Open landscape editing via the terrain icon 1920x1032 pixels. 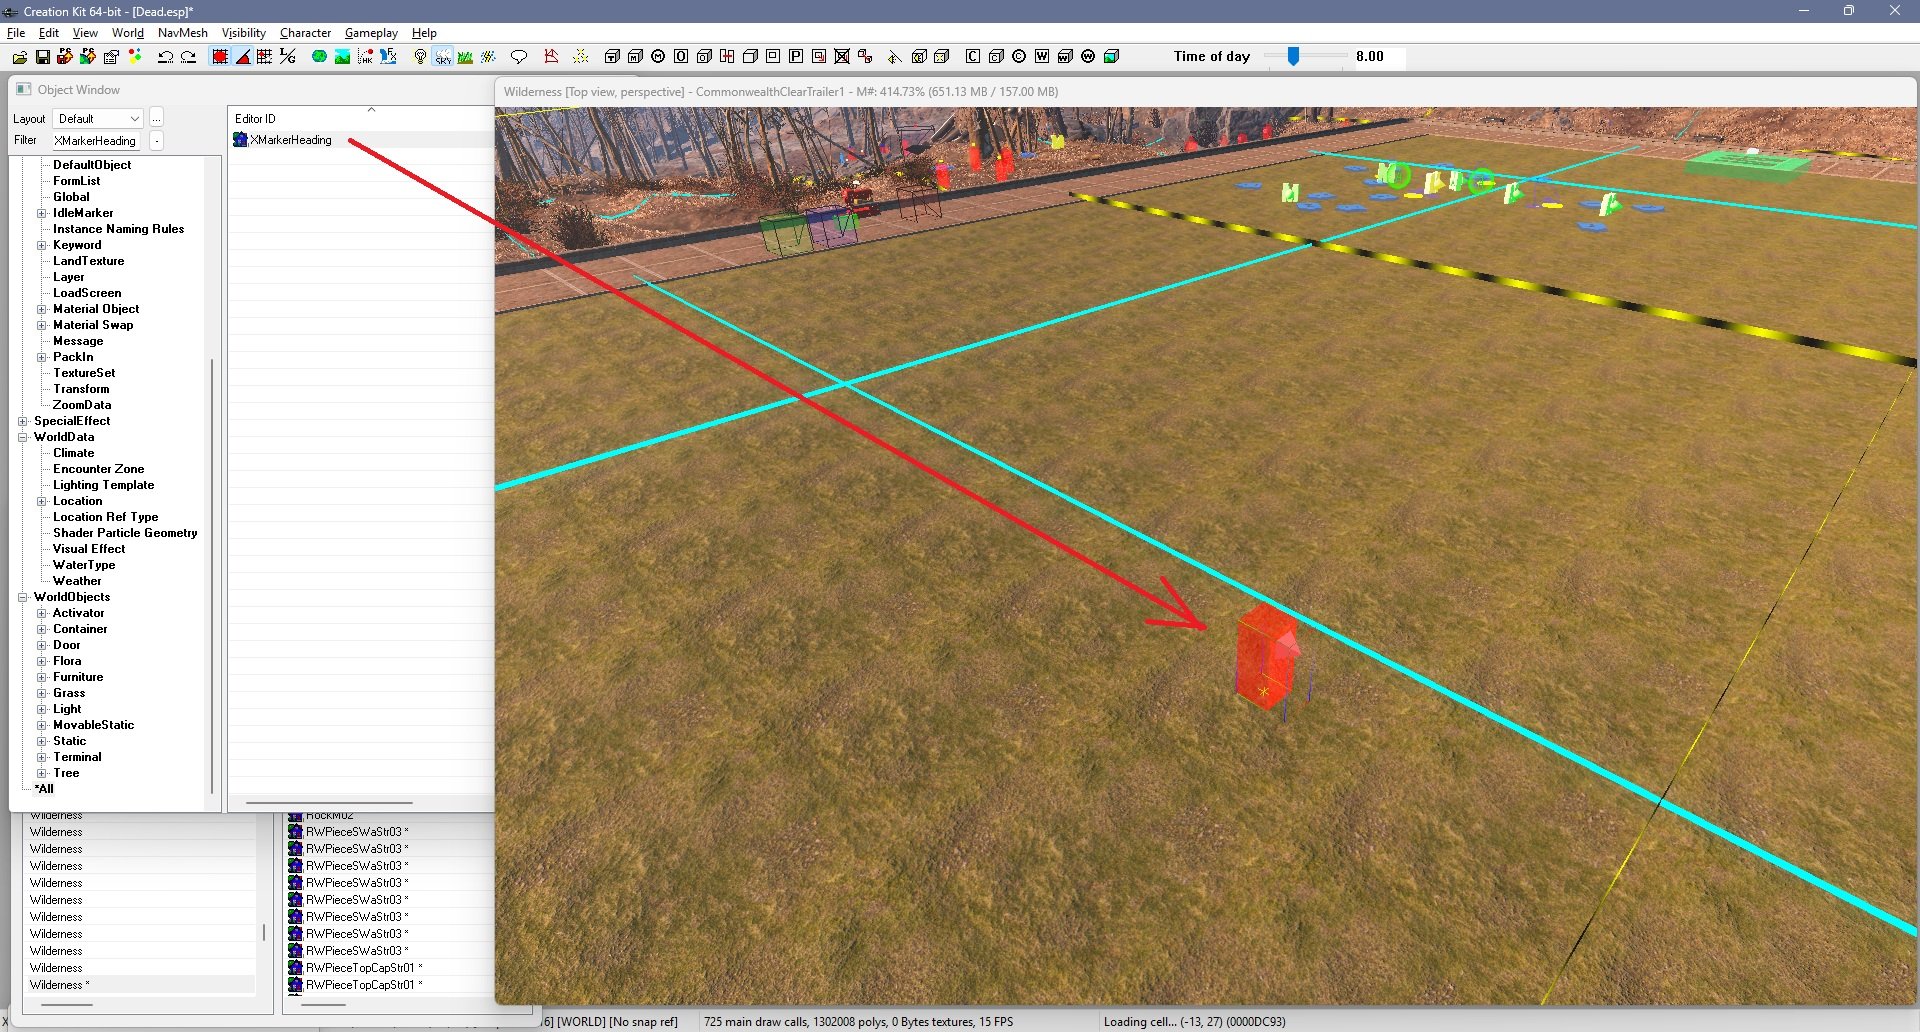pos(342,57)
